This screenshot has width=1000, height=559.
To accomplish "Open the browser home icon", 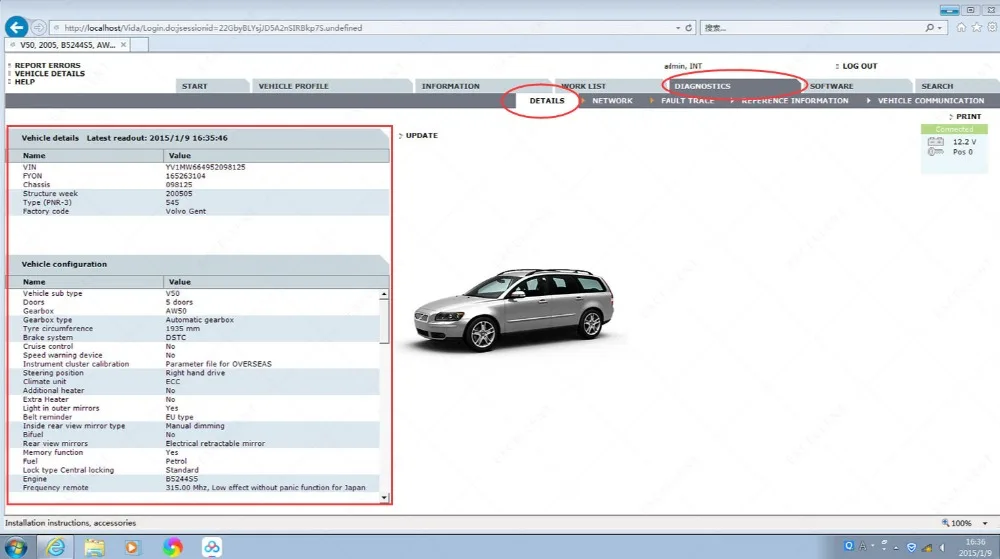I will pyautogui.click(x=961, y=27).
